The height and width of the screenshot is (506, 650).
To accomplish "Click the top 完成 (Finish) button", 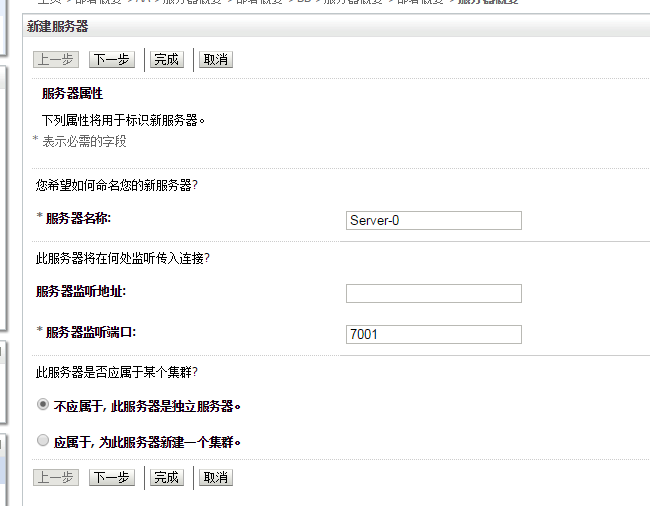I will [167, 60].
